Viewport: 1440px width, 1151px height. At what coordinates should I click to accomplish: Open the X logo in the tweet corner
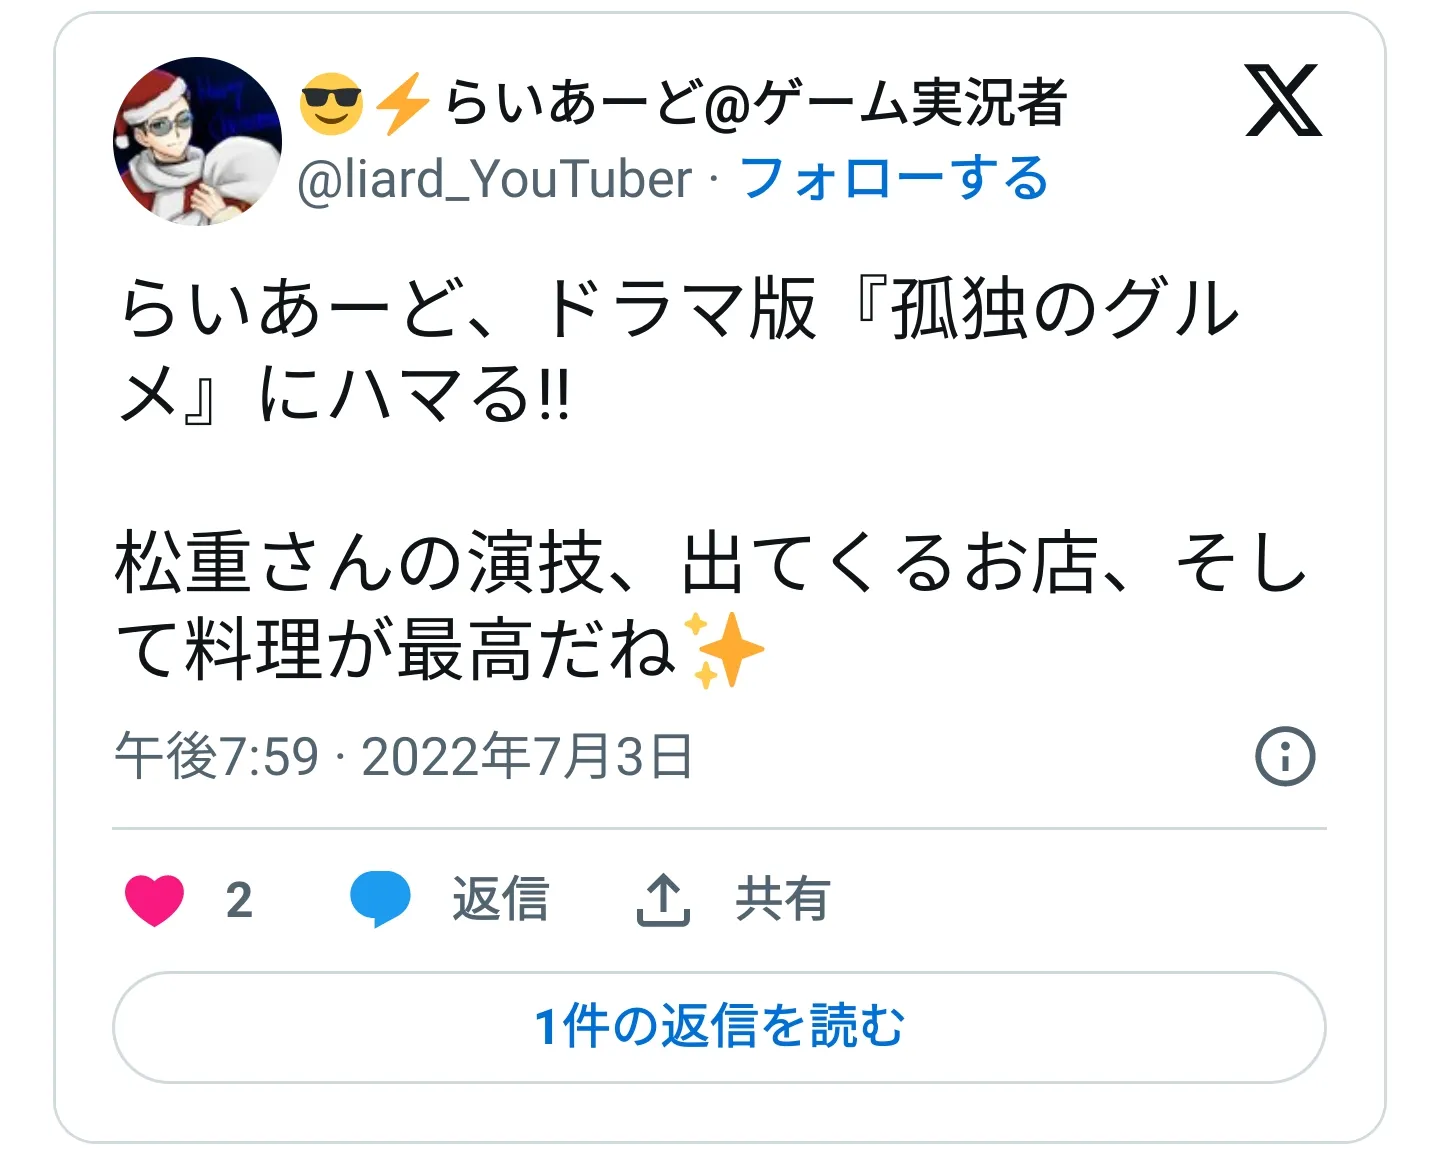pos(1283,100)
